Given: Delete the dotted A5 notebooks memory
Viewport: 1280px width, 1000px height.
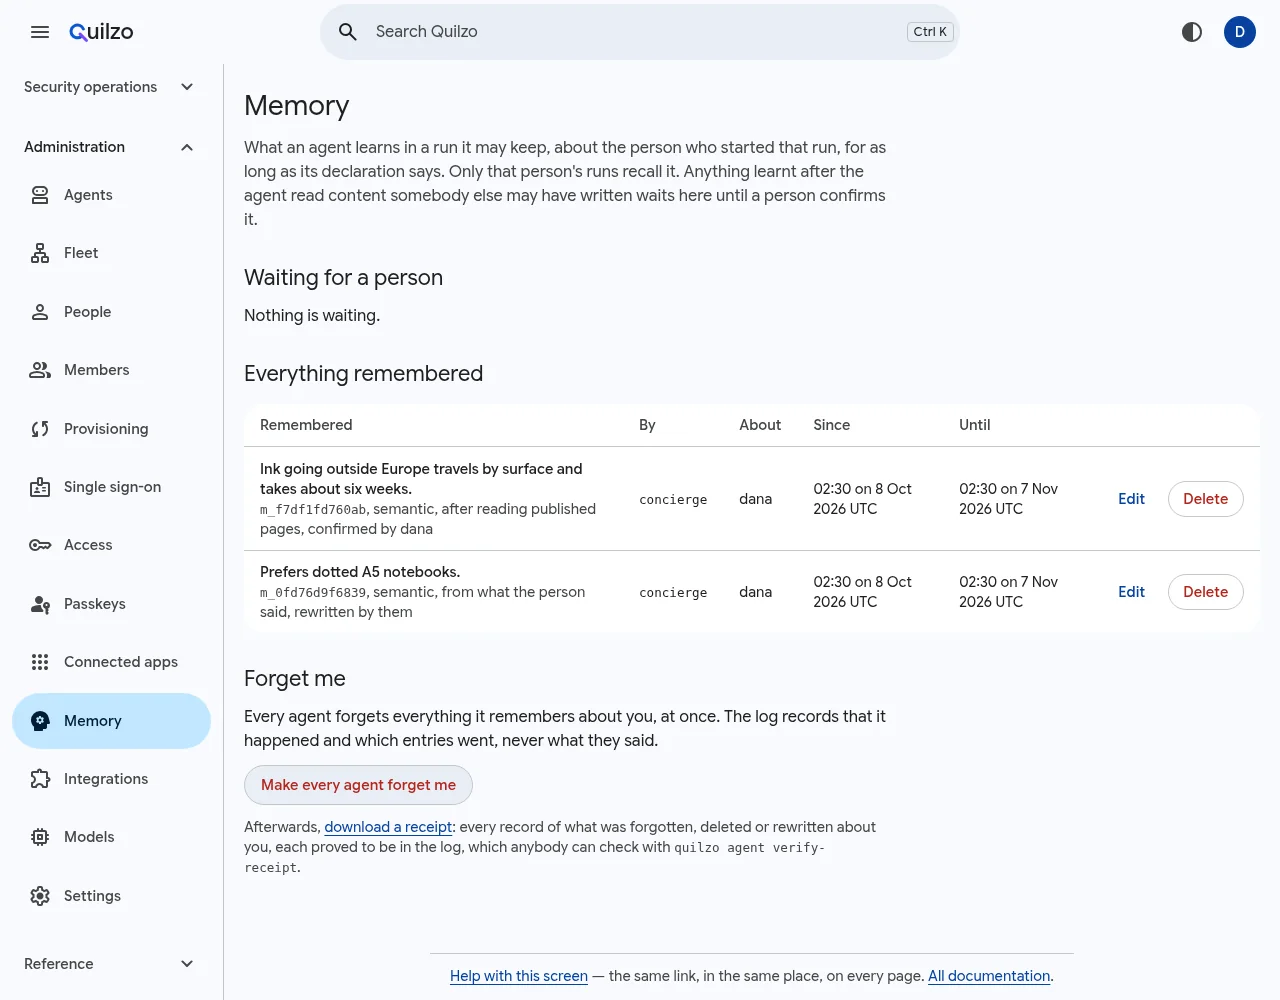Looking at the screenshot, I should [x=1205, y=592].
